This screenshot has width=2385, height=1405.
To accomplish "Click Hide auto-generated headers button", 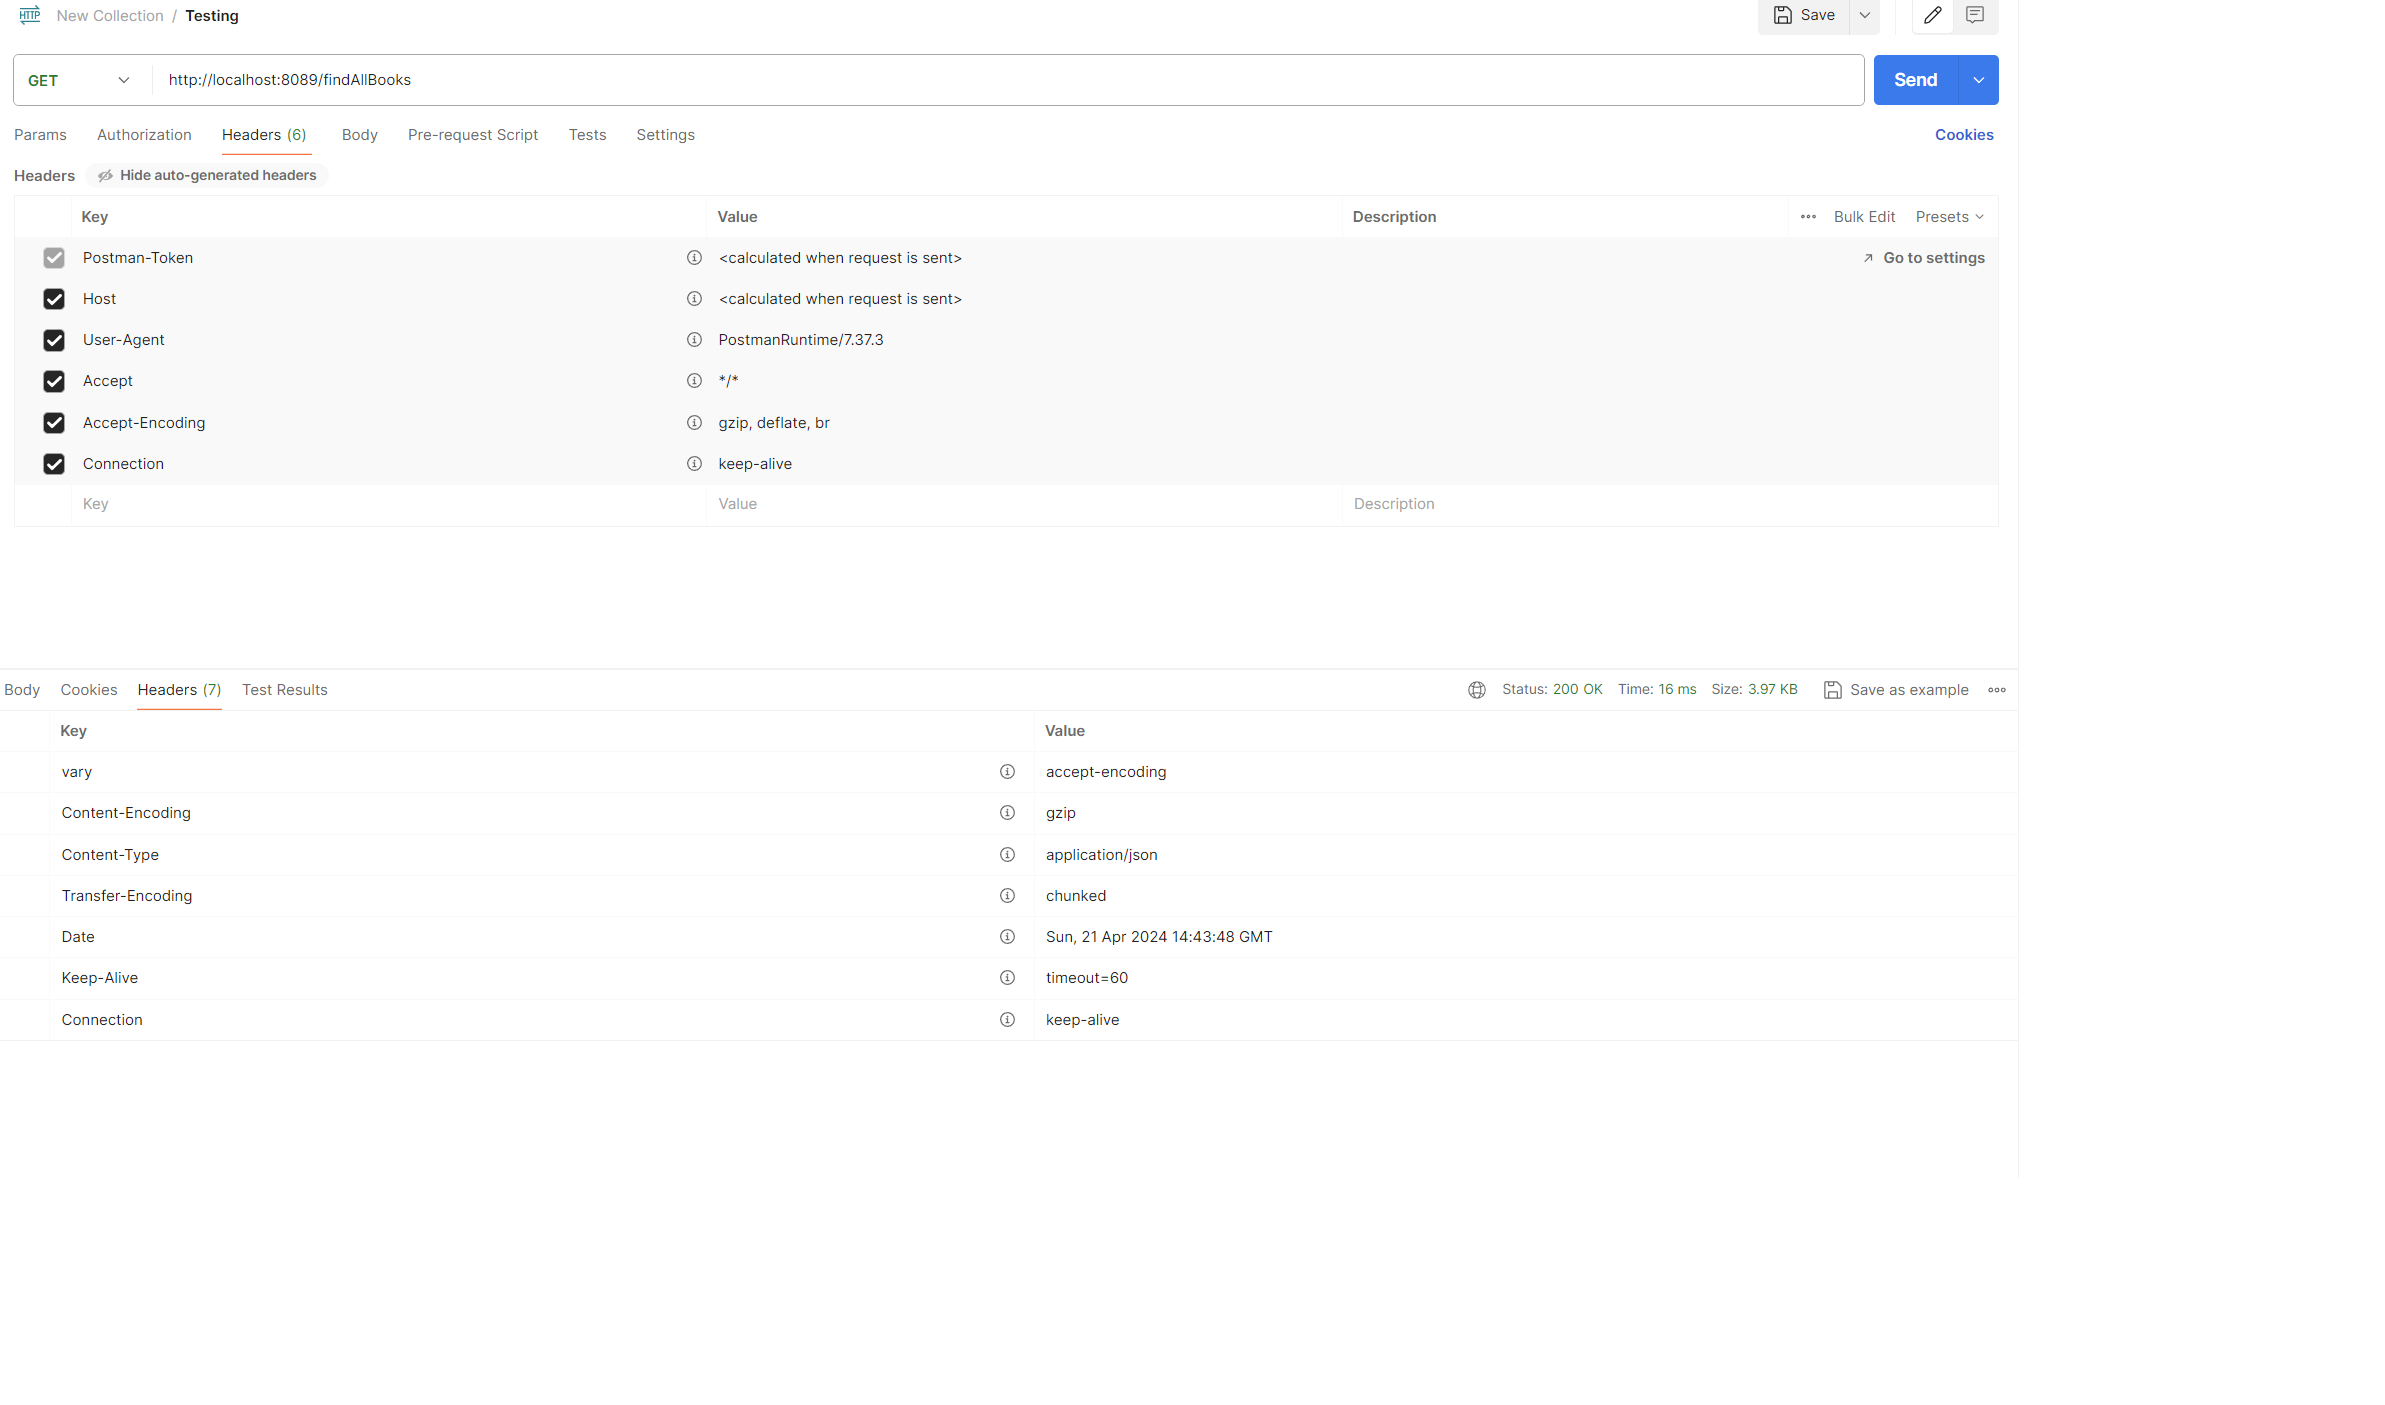I will tap(207, 175).
